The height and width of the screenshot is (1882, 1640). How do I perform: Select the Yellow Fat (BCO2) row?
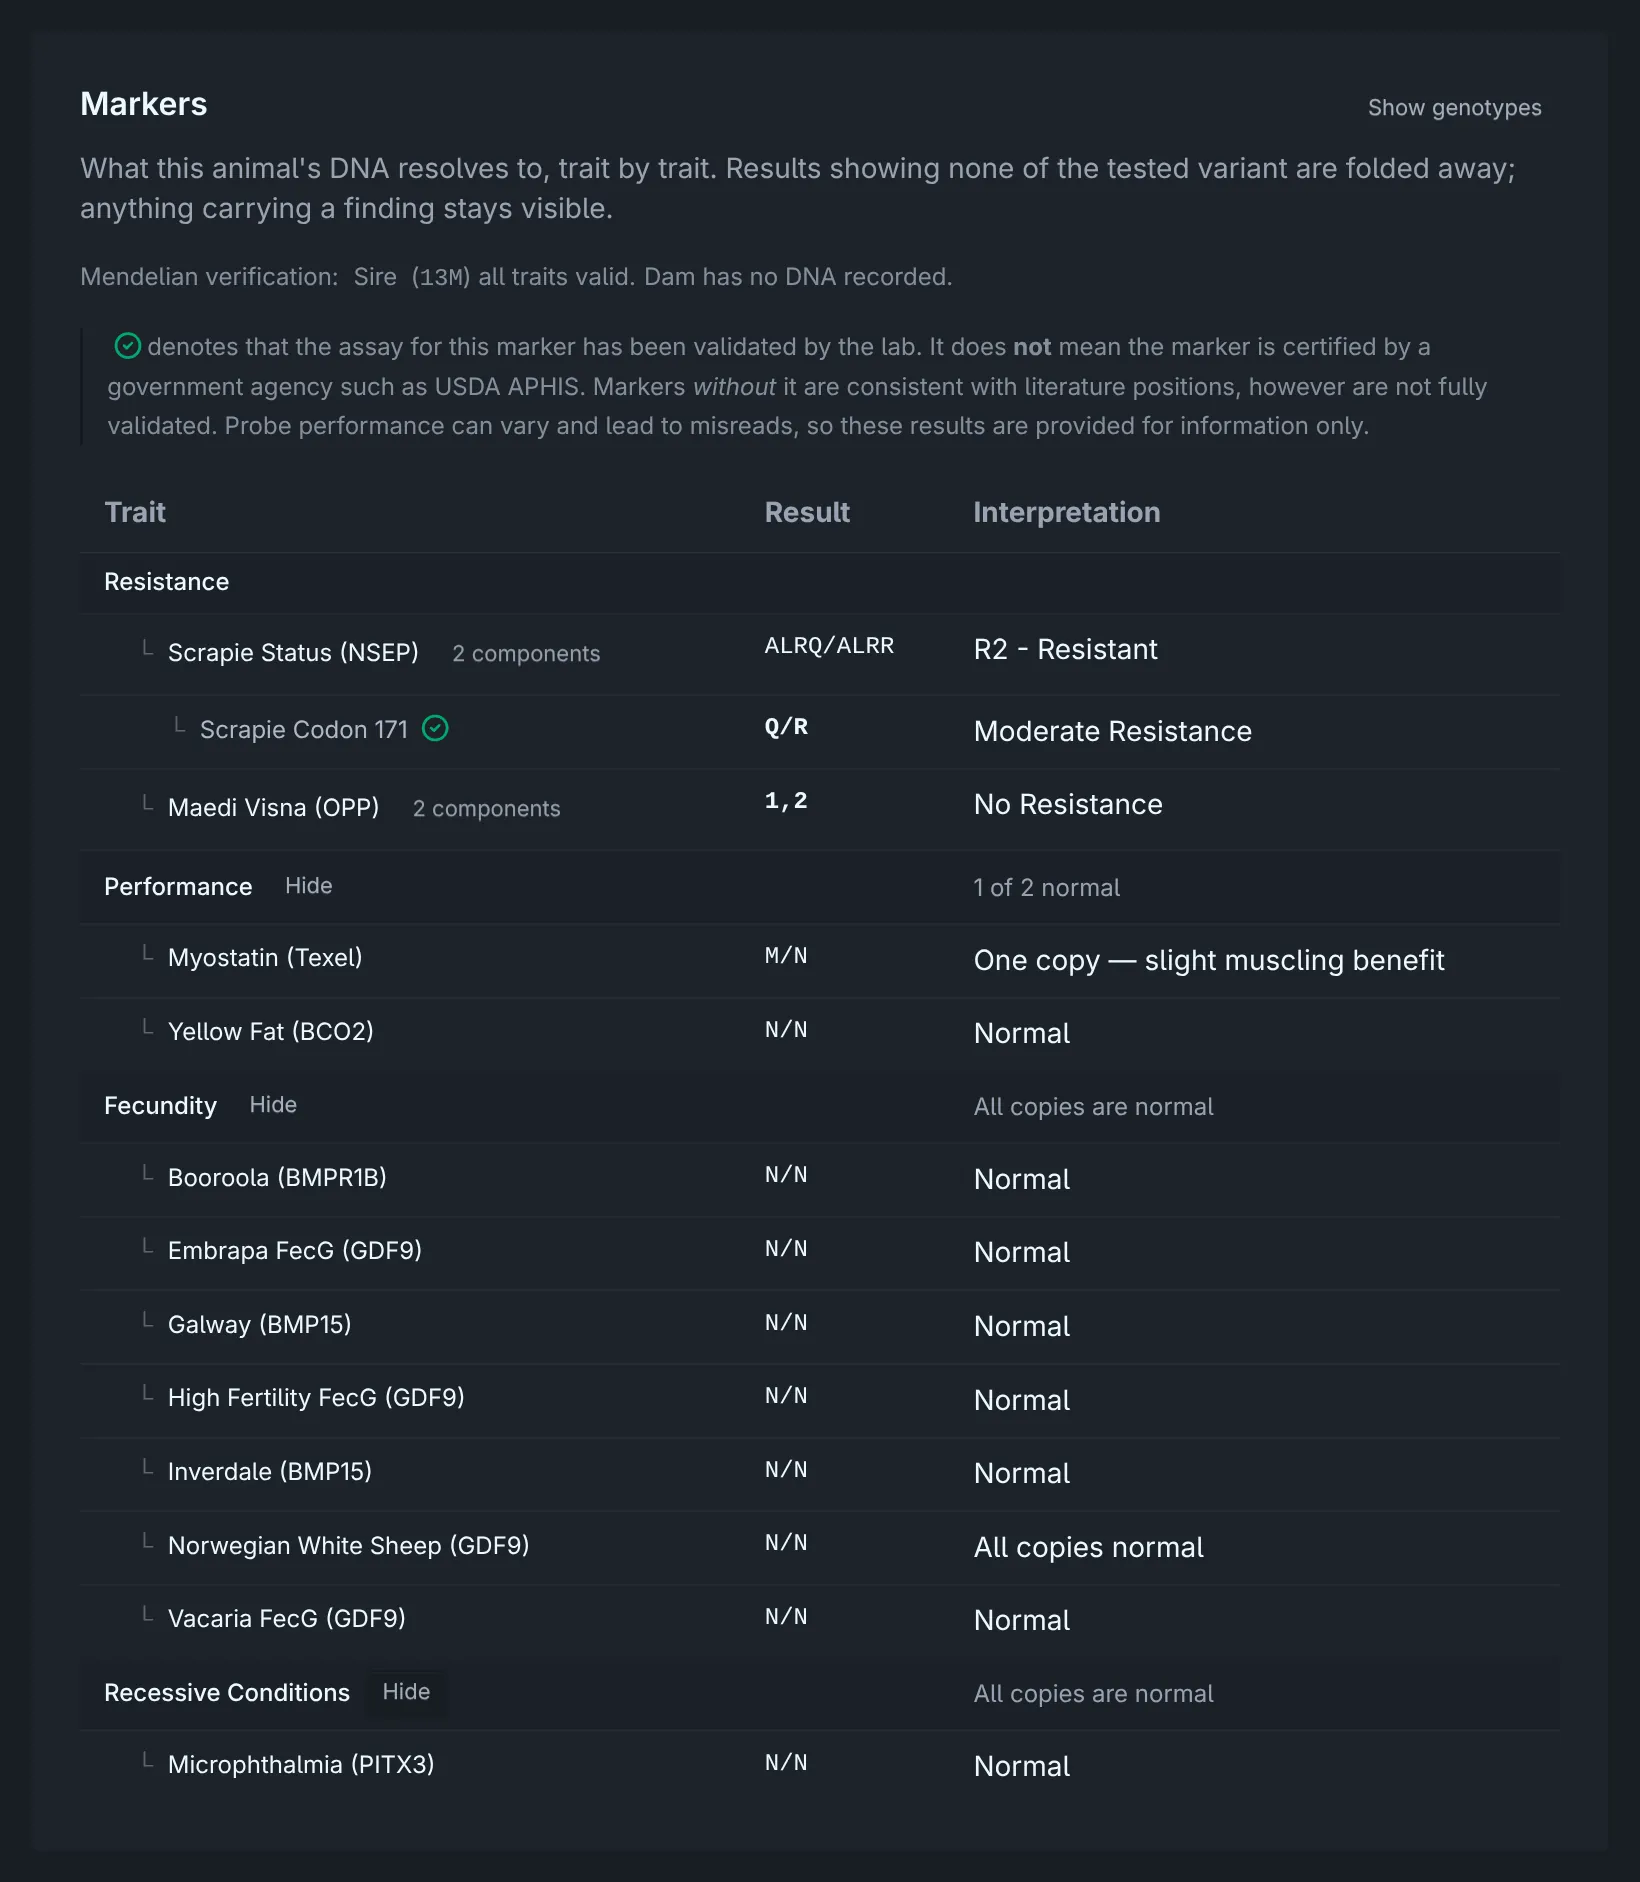click(x=820, y=1033)
